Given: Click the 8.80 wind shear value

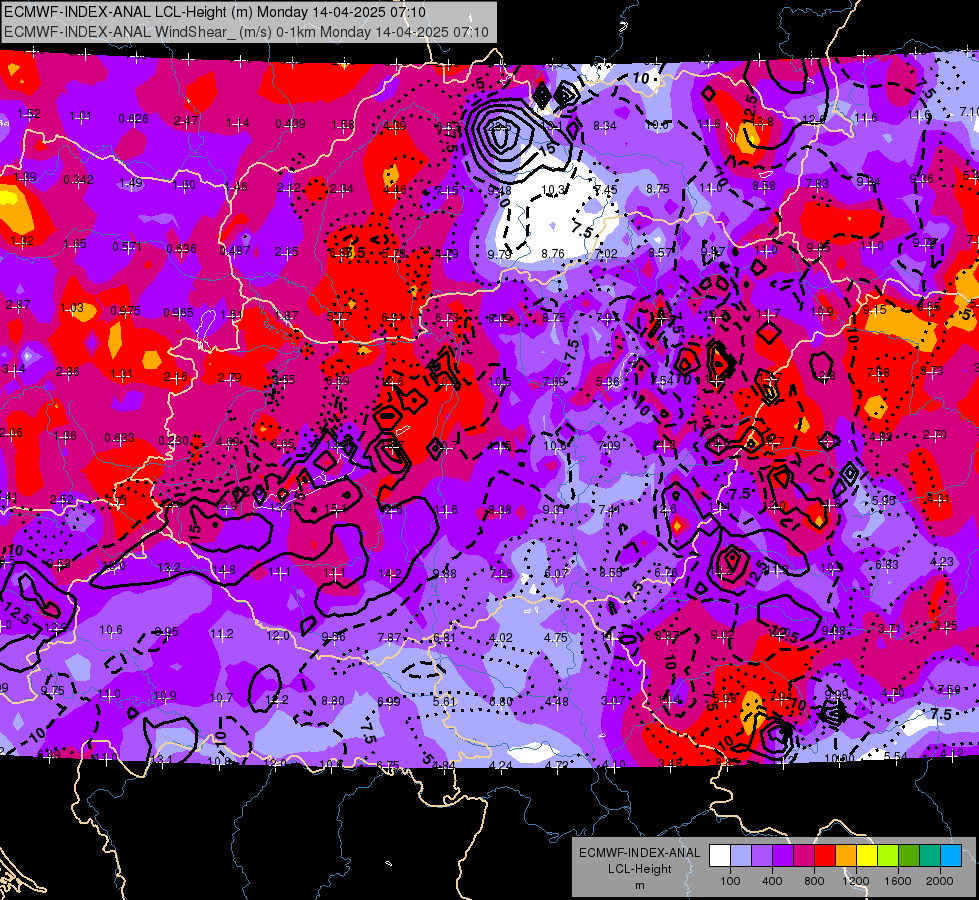Looking at the screenshot, I should click(x=332, y=701).
